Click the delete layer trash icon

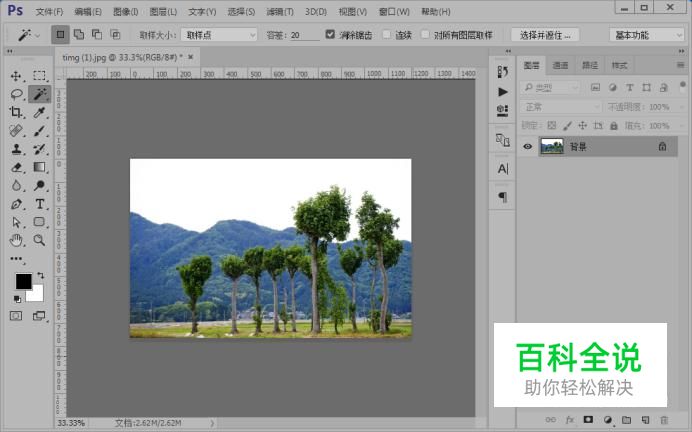pyautogui.click(x=663, y=419)
